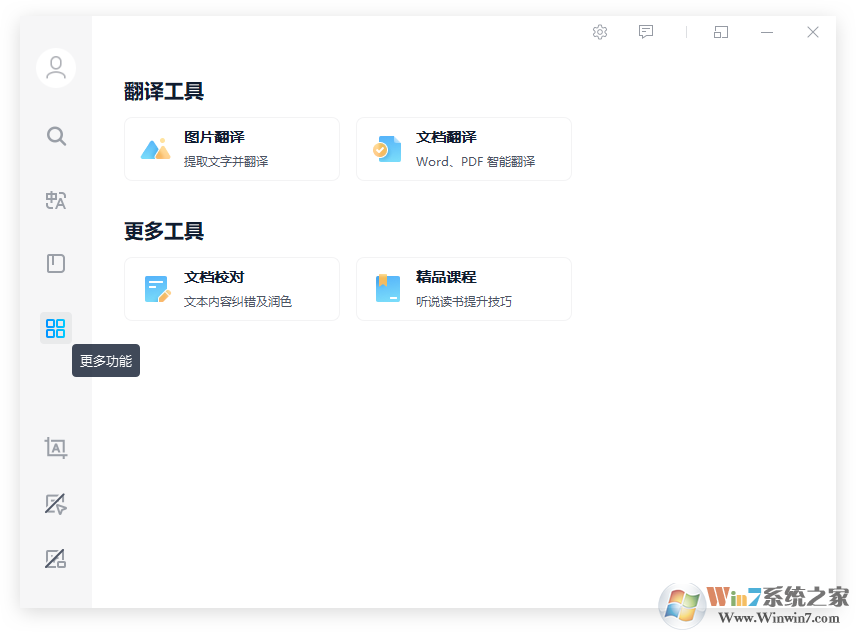Click the 图片翻译 picture icon
The height and width of the screenshot is (632, 856).
click(x=155, y=148)
